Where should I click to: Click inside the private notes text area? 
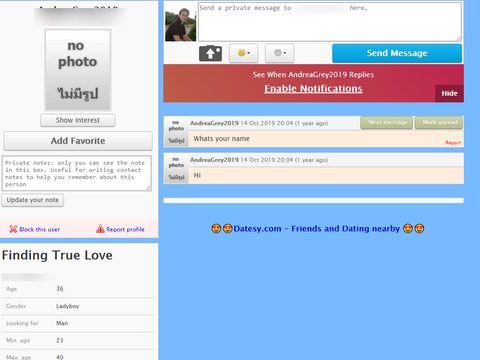point(77,173)
